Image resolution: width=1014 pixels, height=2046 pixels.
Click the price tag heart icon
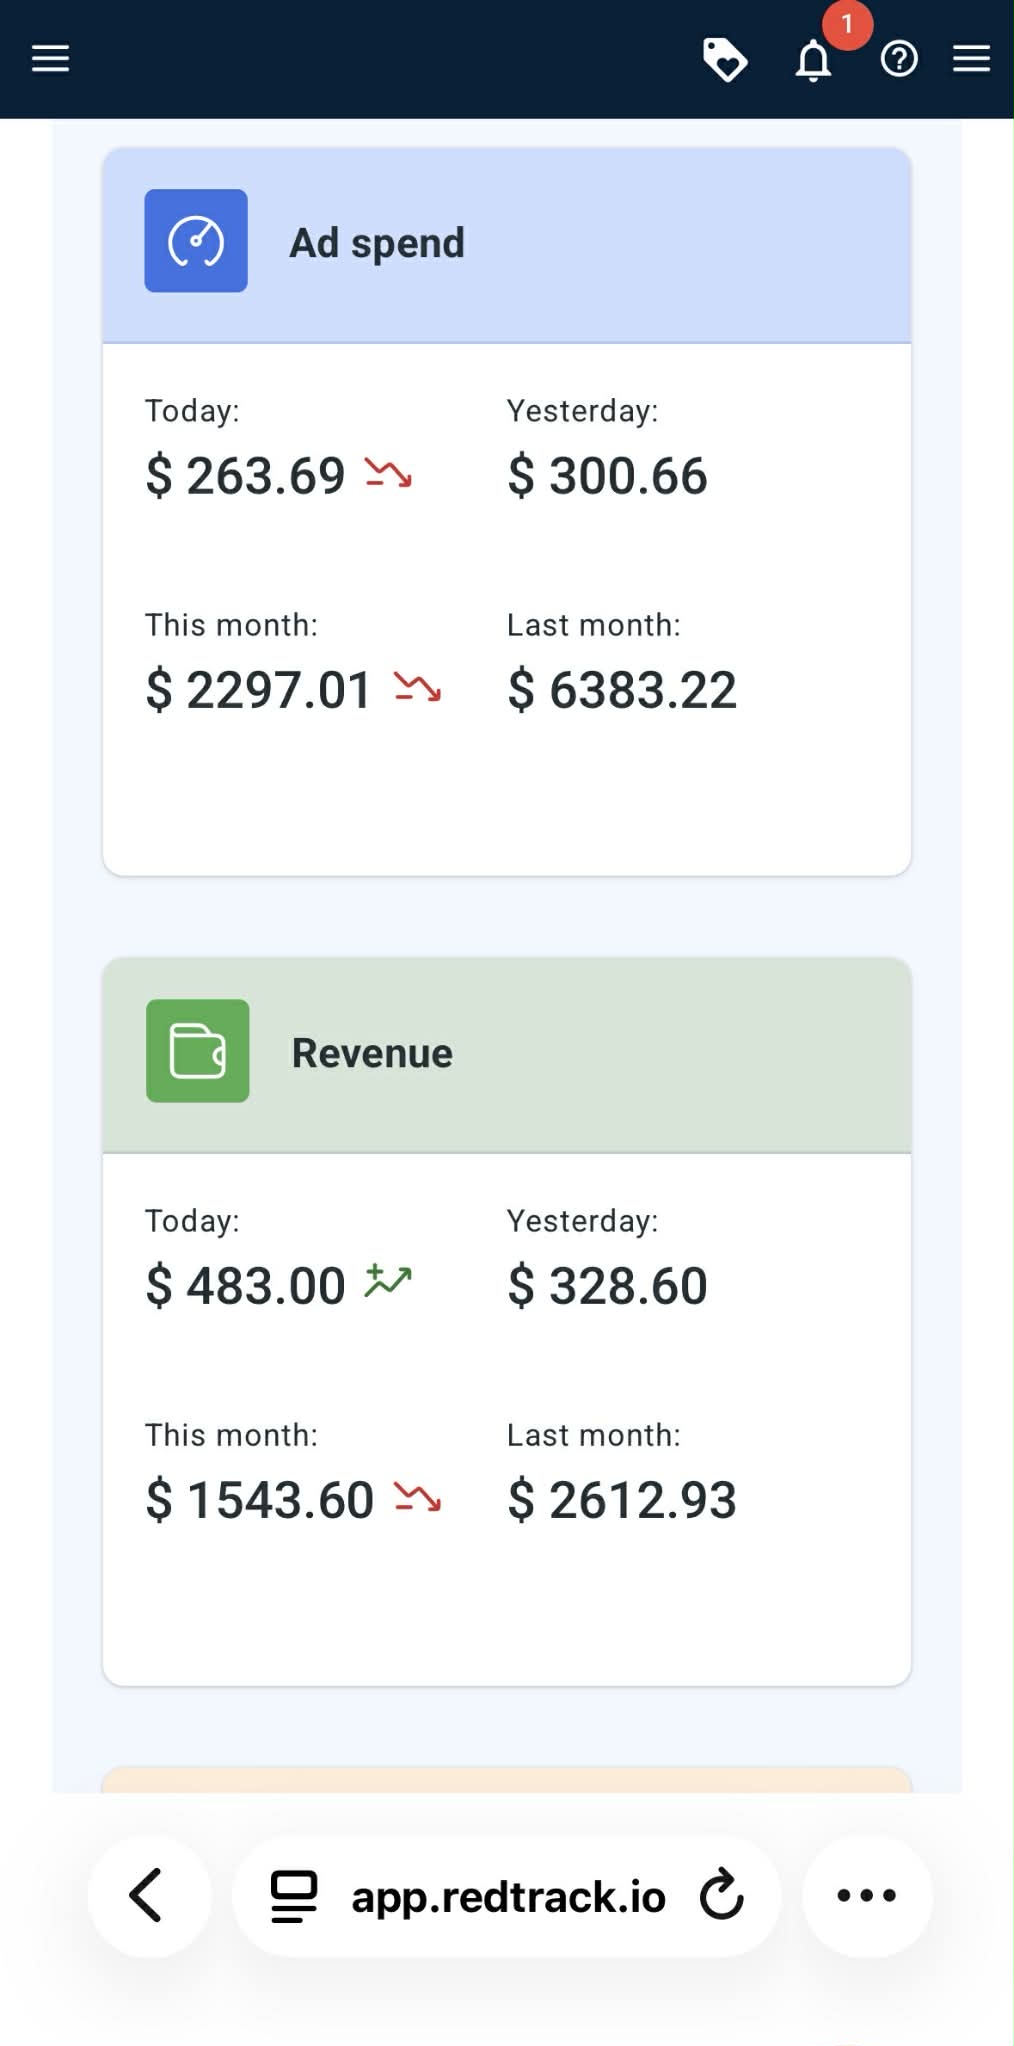coord(724,59)
